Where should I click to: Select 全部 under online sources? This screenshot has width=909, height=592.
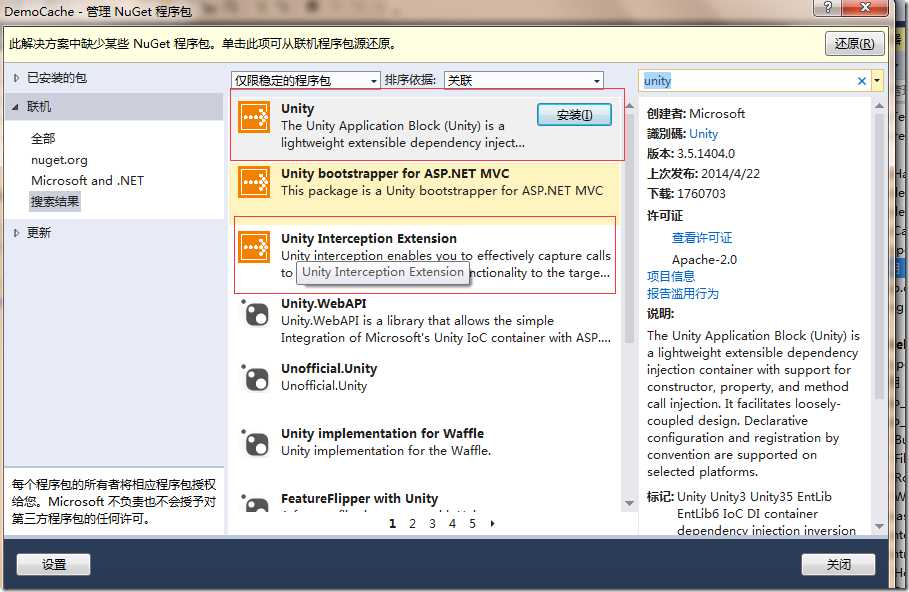coord(43,139)
